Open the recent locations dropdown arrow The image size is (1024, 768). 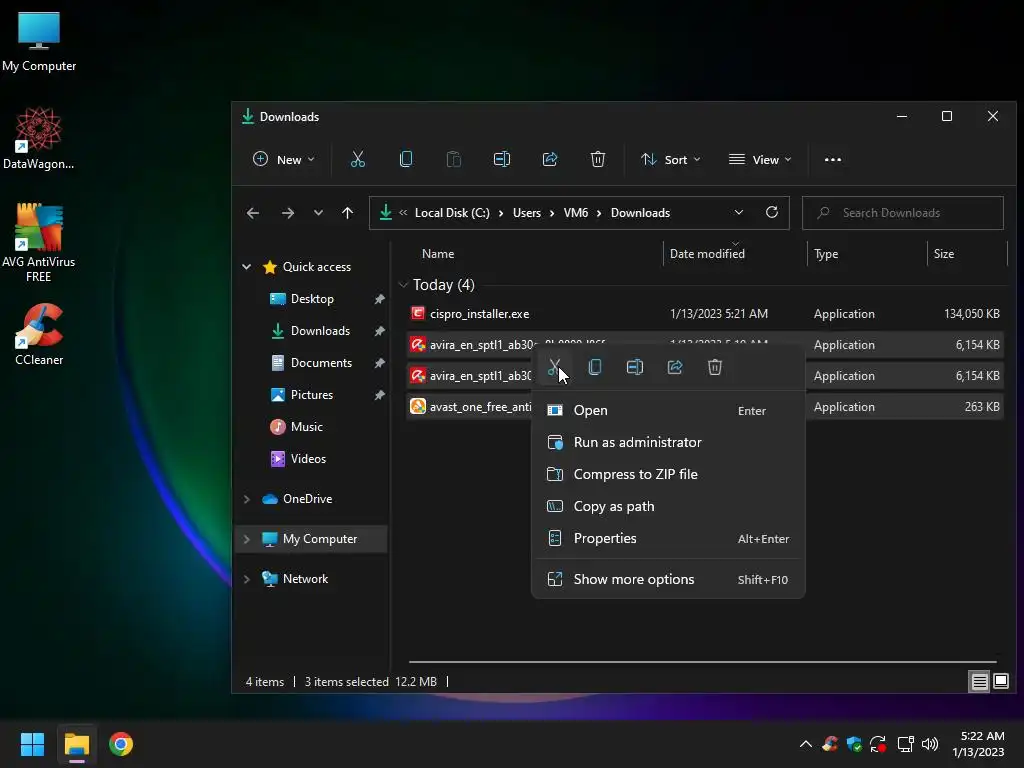(318, 213)
